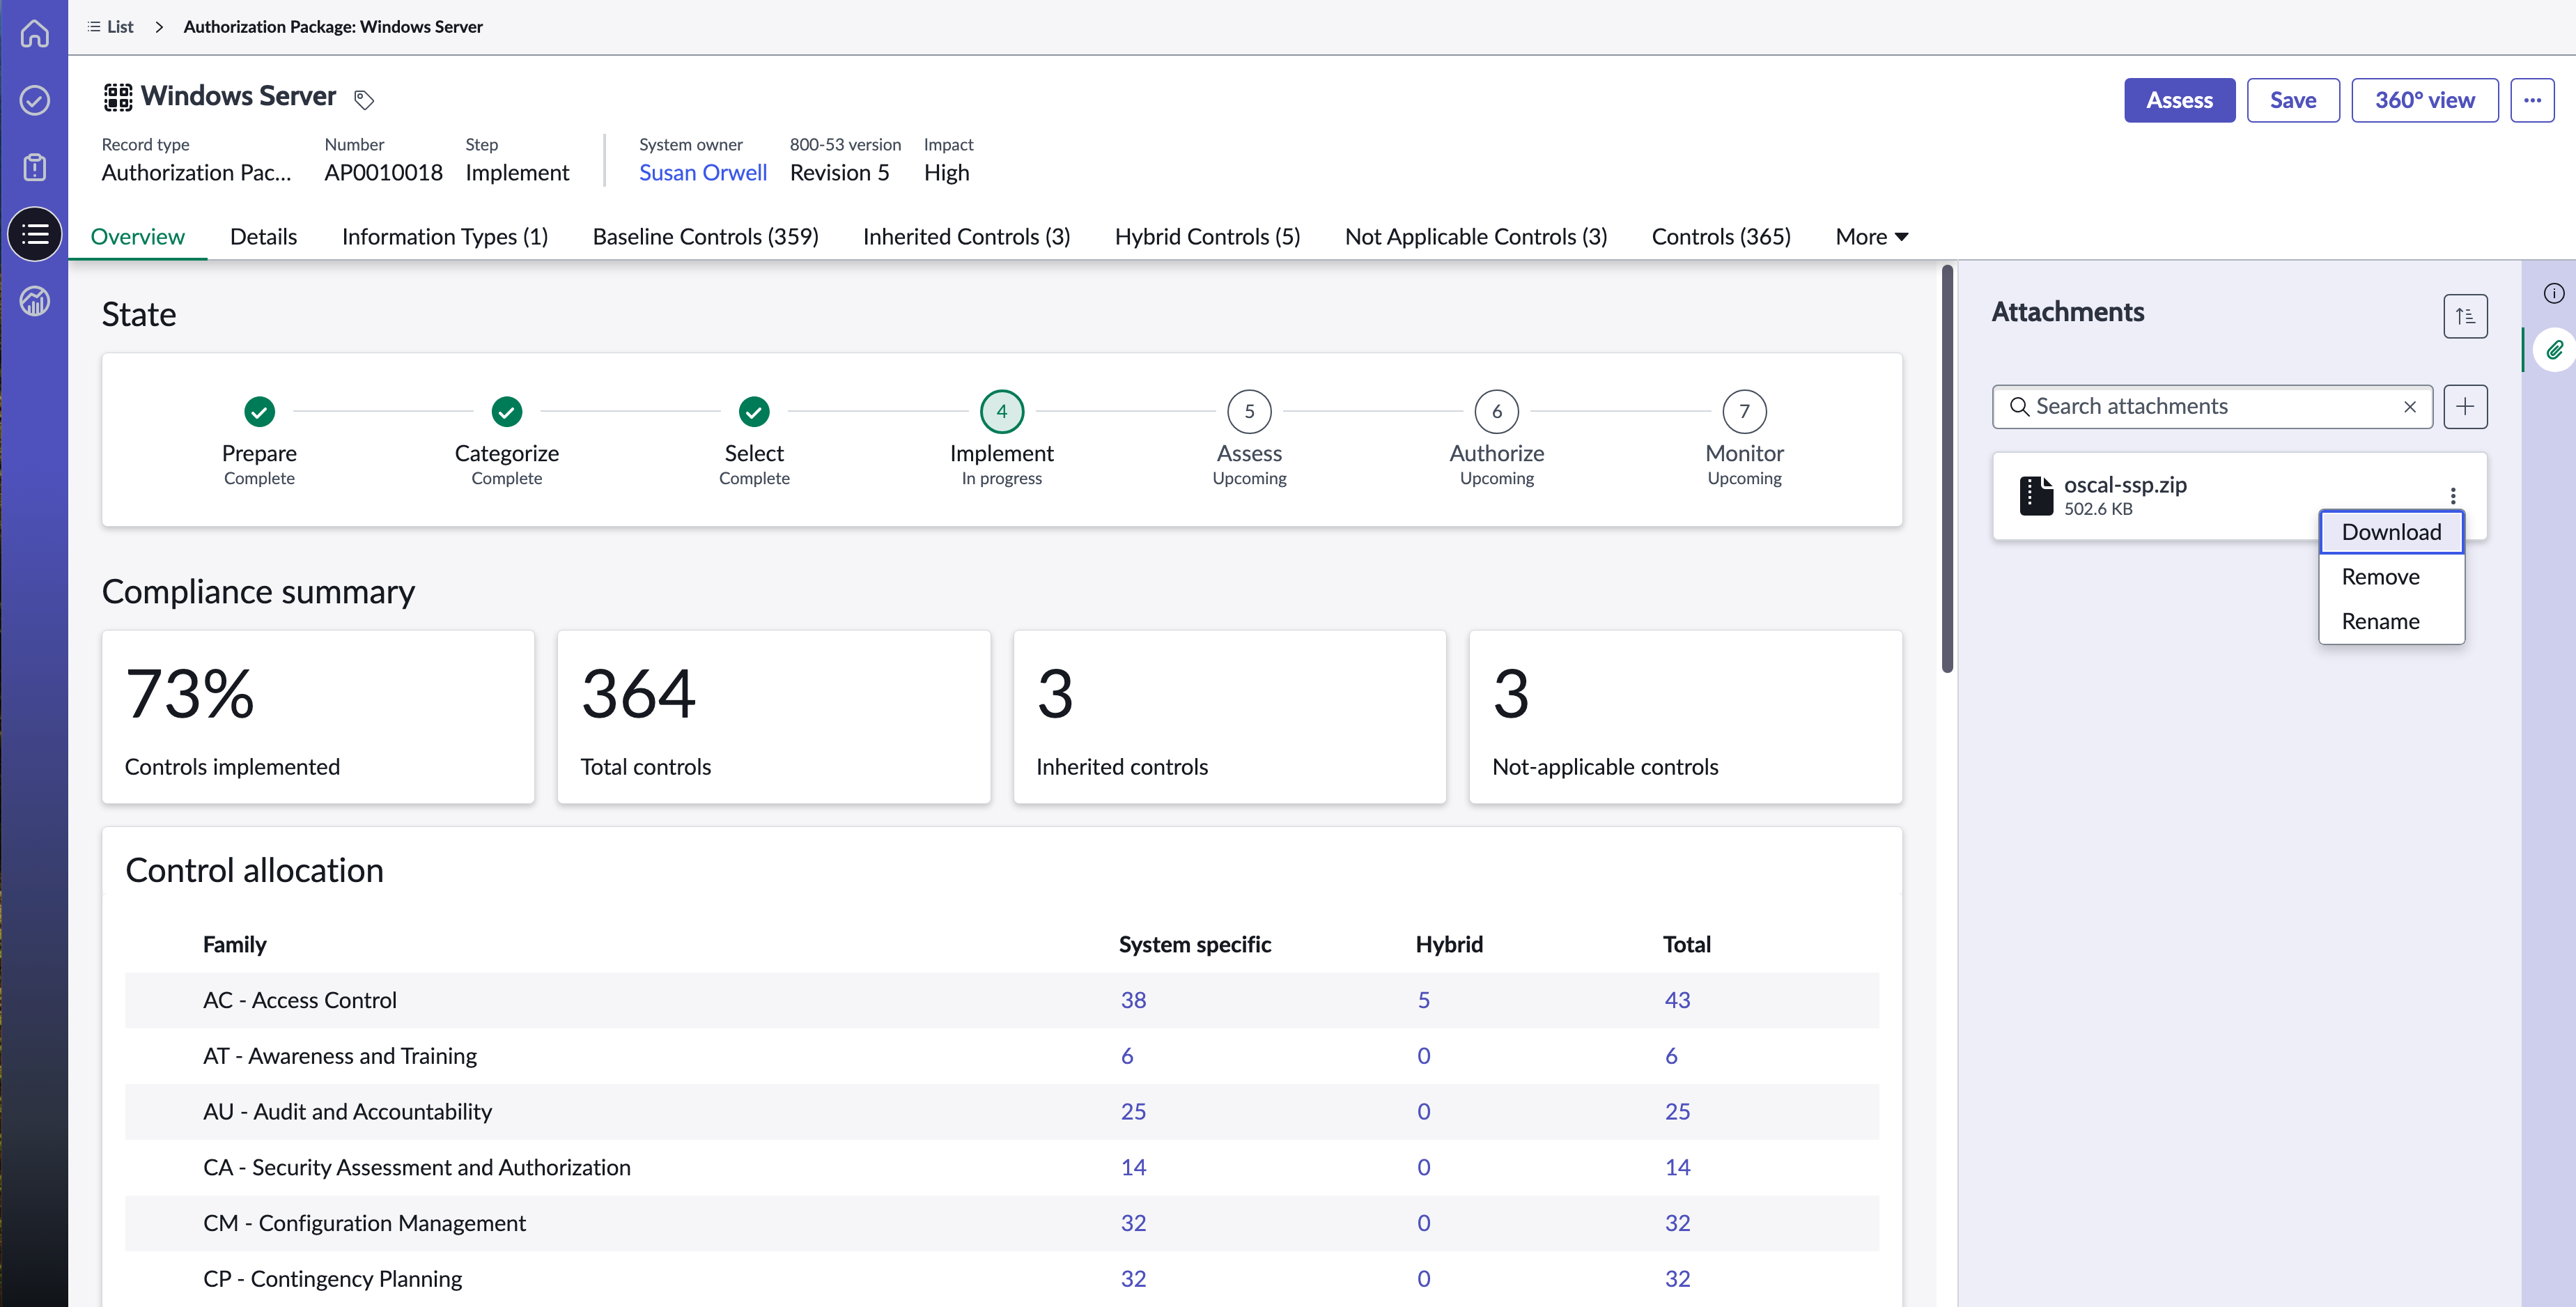
Task: Click the tag icon beside Windows Server
Action: click(364, 99)
